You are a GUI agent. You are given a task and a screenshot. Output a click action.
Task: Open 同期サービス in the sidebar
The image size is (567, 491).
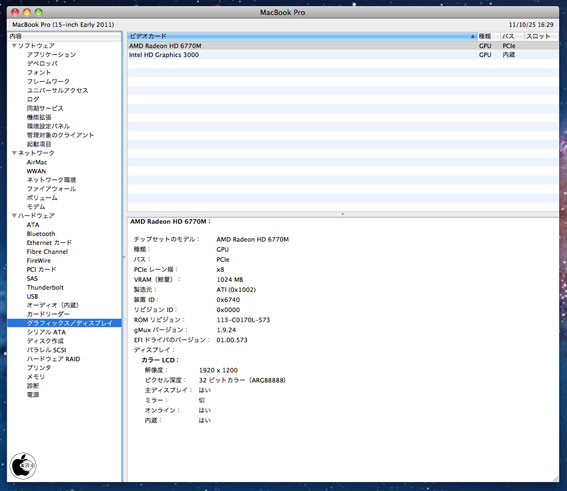coord(45,108)
